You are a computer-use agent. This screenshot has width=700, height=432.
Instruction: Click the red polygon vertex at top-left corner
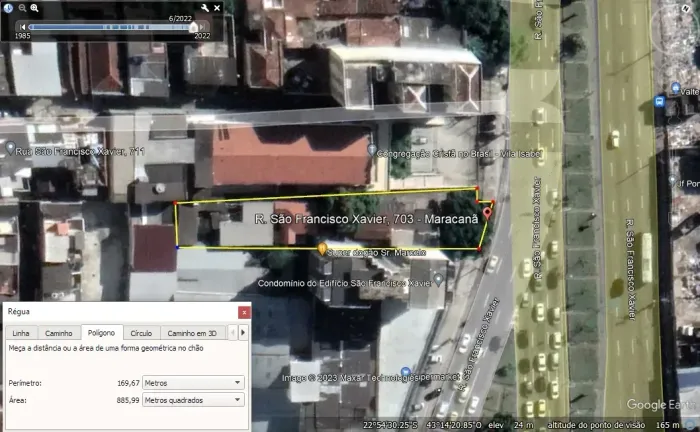point(175,204)
